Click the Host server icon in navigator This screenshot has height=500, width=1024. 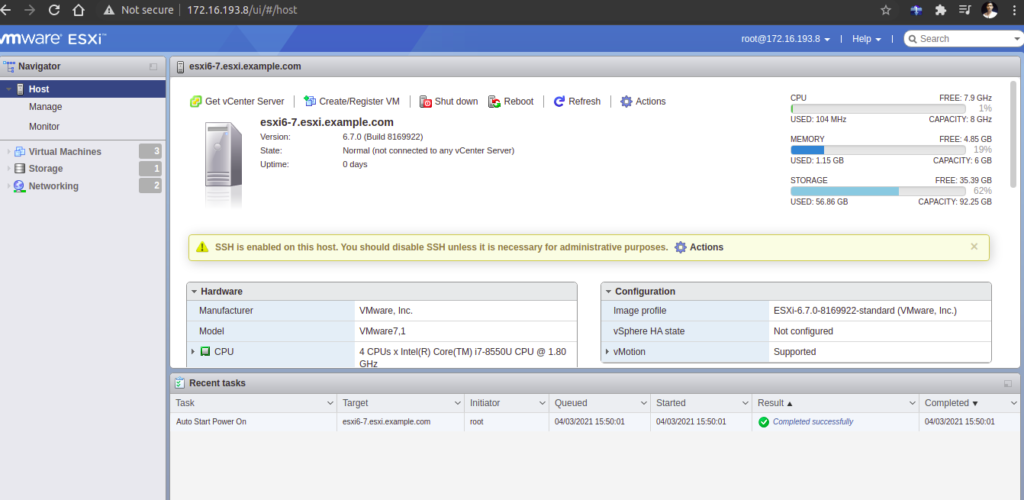20,89
